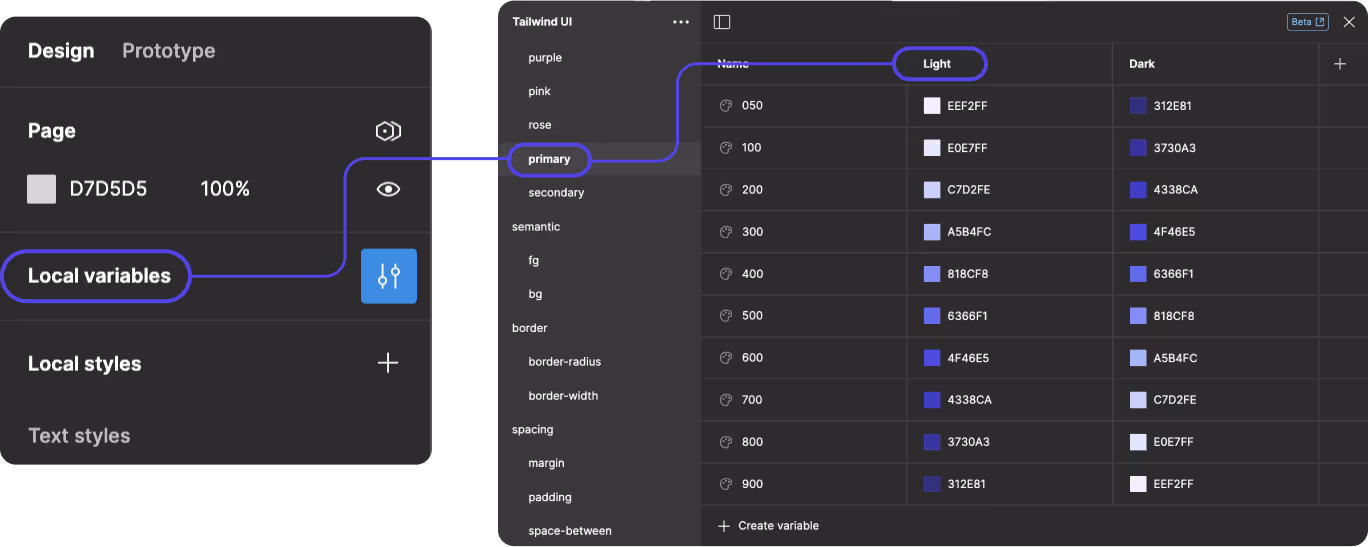The height and width of the screenshot is (547, 1368).
Task: Click the dark value 6366F1 of 400
Action: click(x=1174, y=274)
